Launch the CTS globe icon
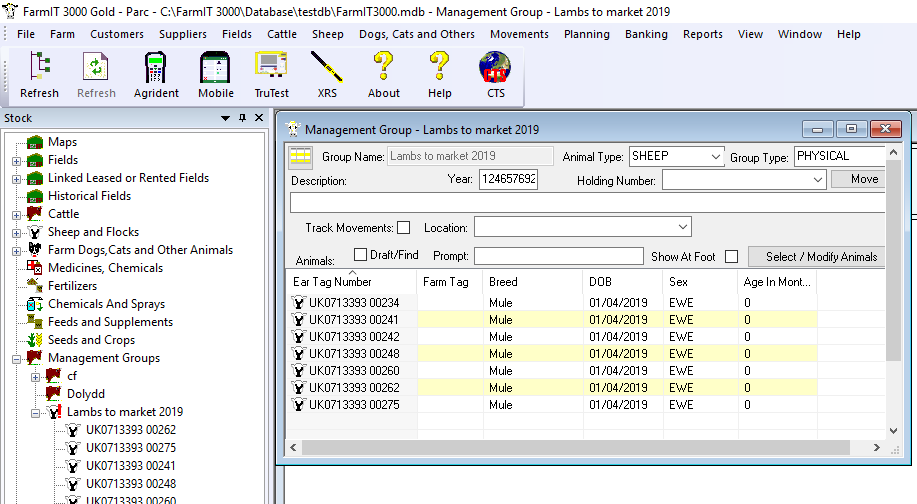917x504 pixels. pyautogui.click(x=495, y=67)
